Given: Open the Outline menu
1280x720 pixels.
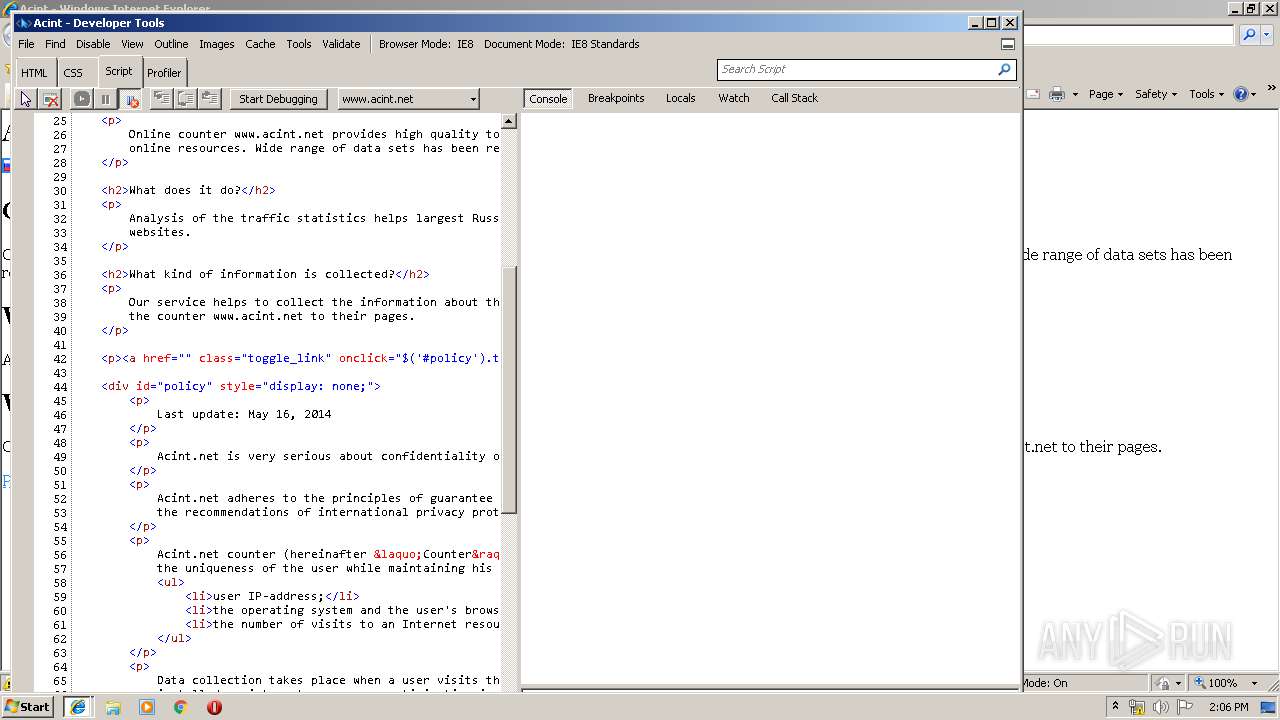Looking at the screenshot, I should pyautogui.click(x=171, y=44).
